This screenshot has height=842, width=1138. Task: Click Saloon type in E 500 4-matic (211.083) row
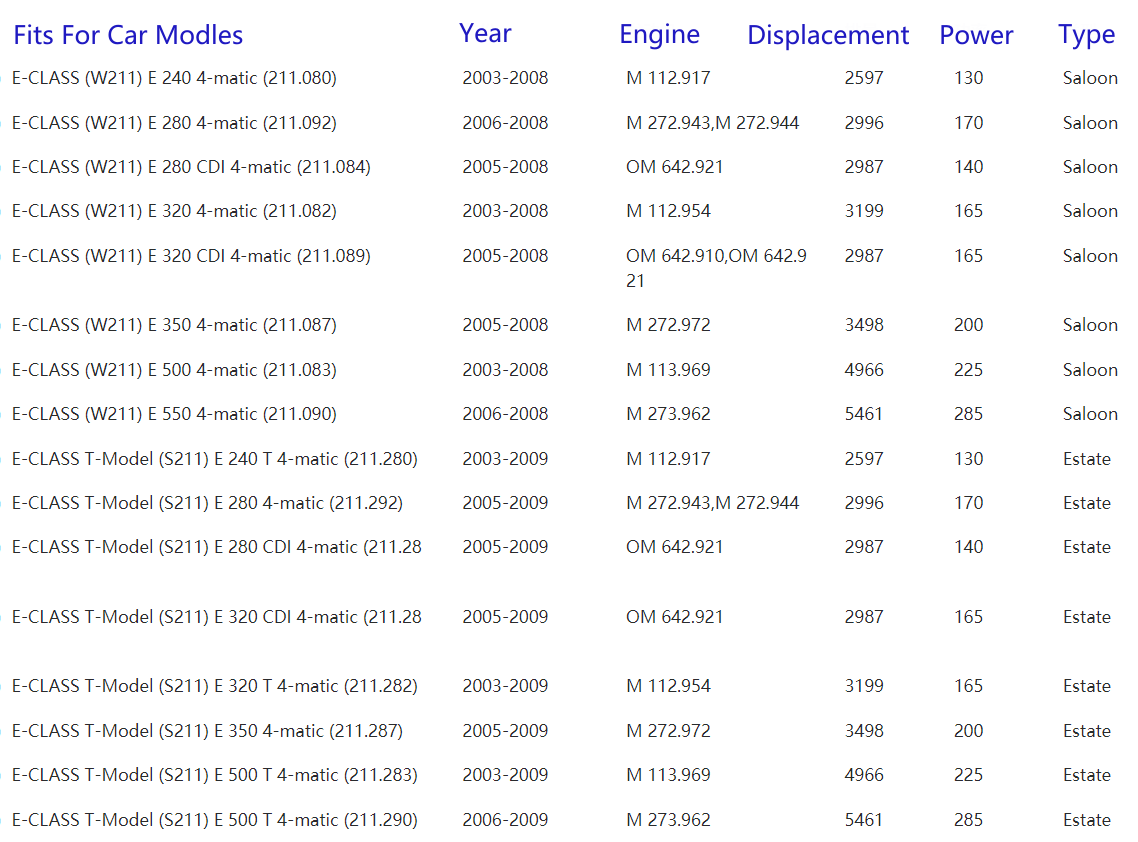(1089, 370)
